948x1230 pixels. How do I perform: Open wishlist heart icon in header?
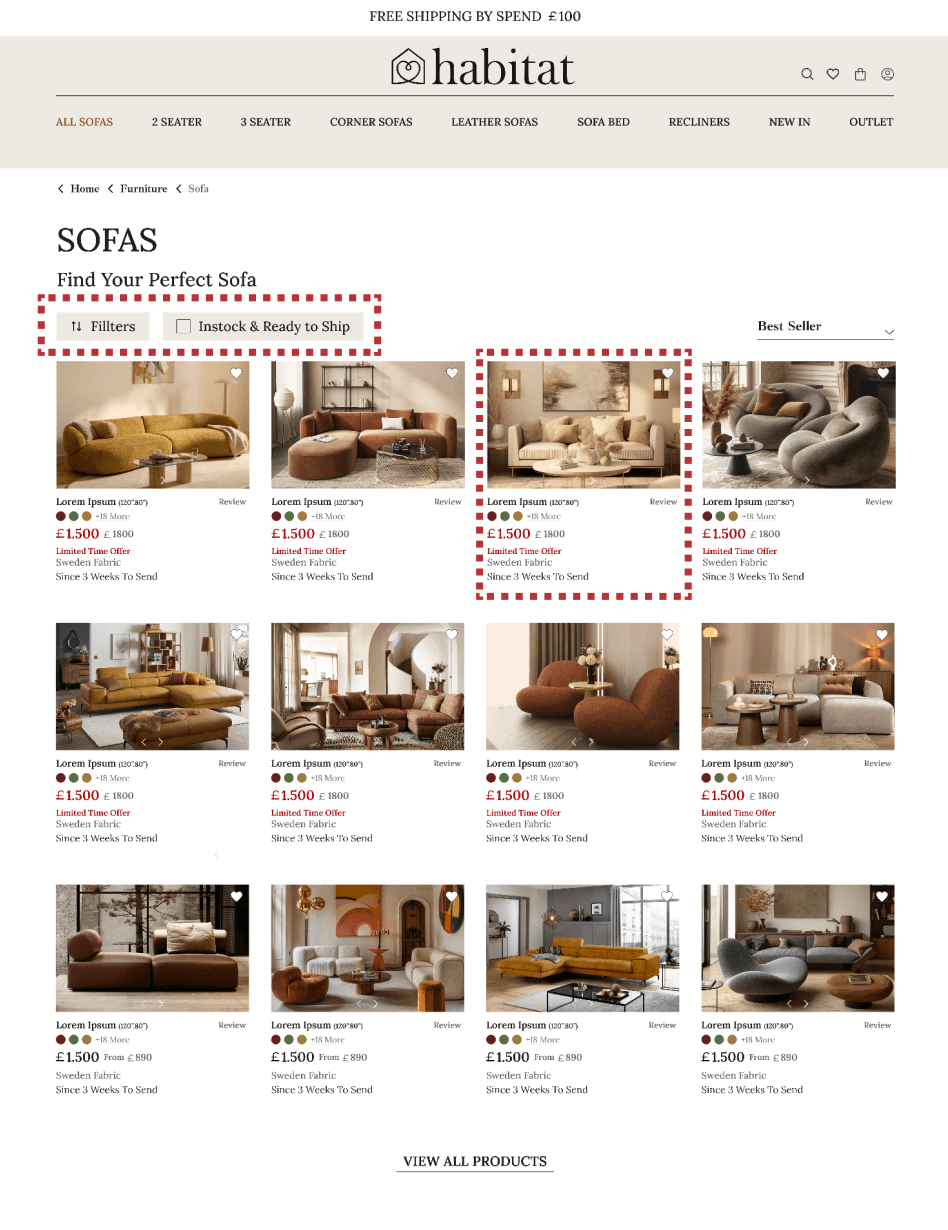pyautogui.click(x=833, y=74)
